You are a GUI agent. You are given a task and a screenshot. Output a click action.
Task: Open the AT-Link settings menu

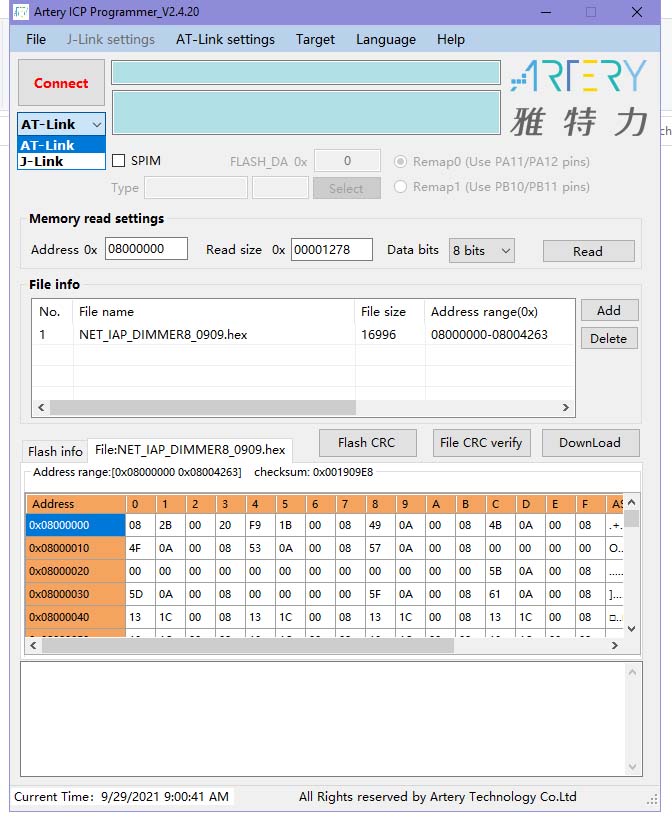[225, 40]
